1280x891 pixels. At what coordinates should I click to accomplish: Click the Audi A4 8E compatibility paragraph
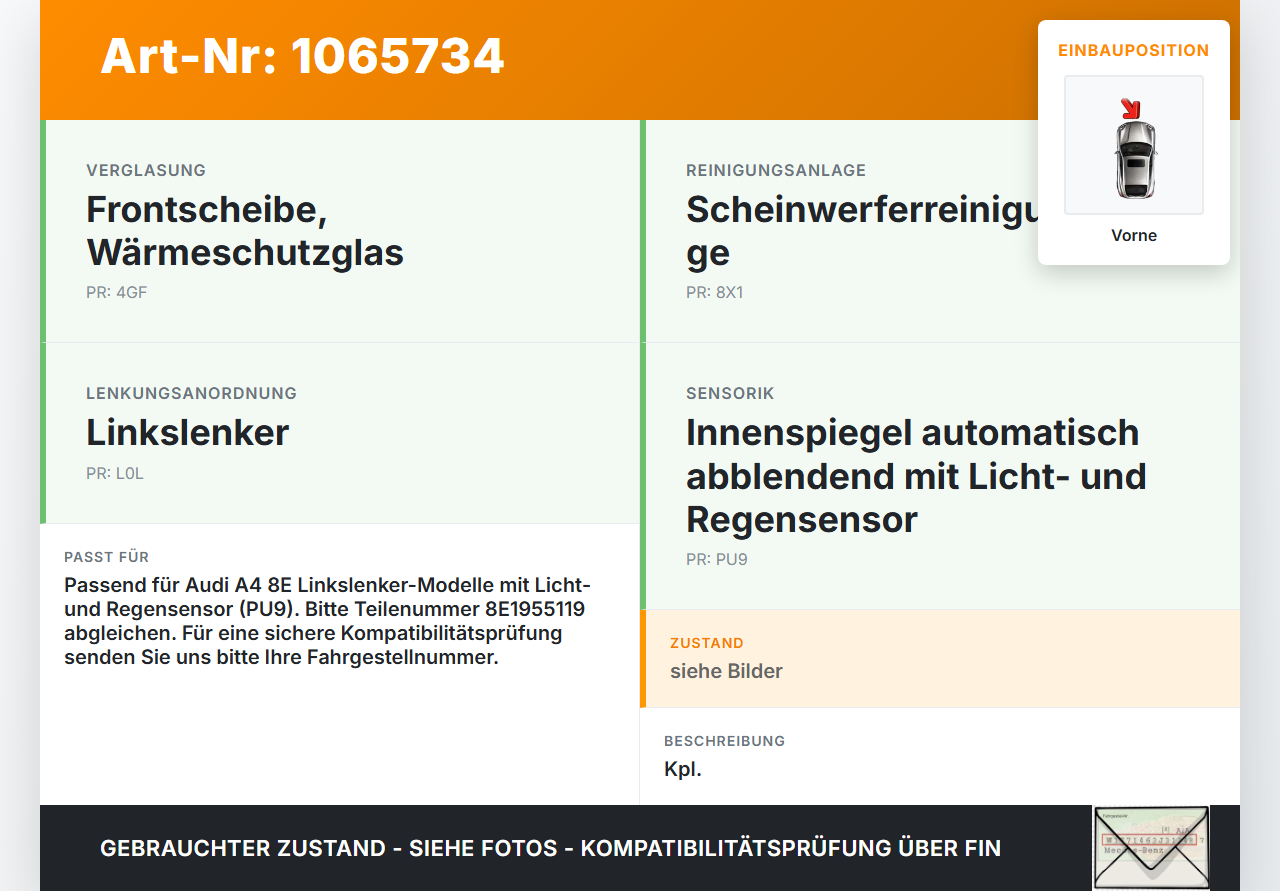328,621
